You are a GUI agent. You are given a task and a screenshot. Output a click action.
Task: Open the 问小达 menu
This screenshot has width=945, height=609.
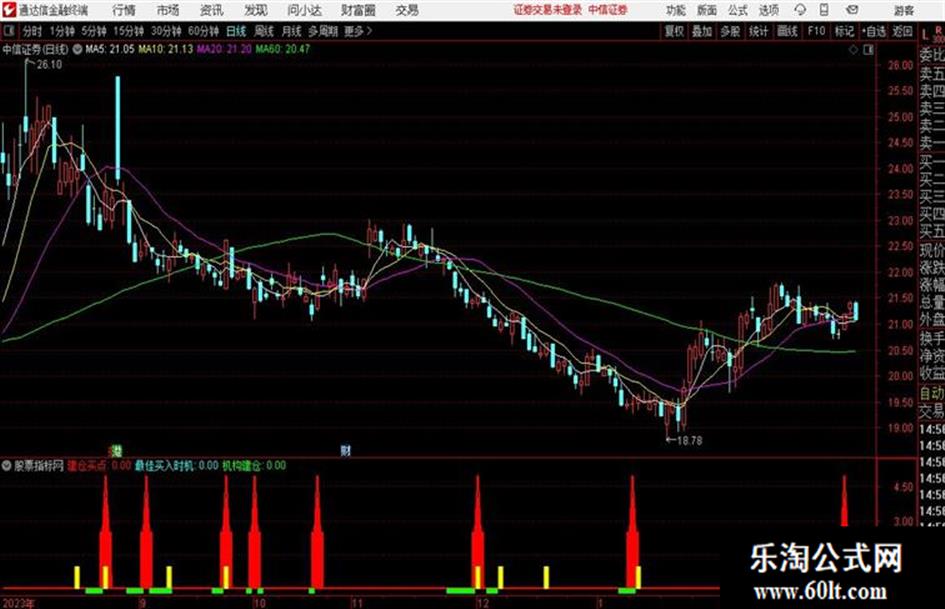click(304, 10)
